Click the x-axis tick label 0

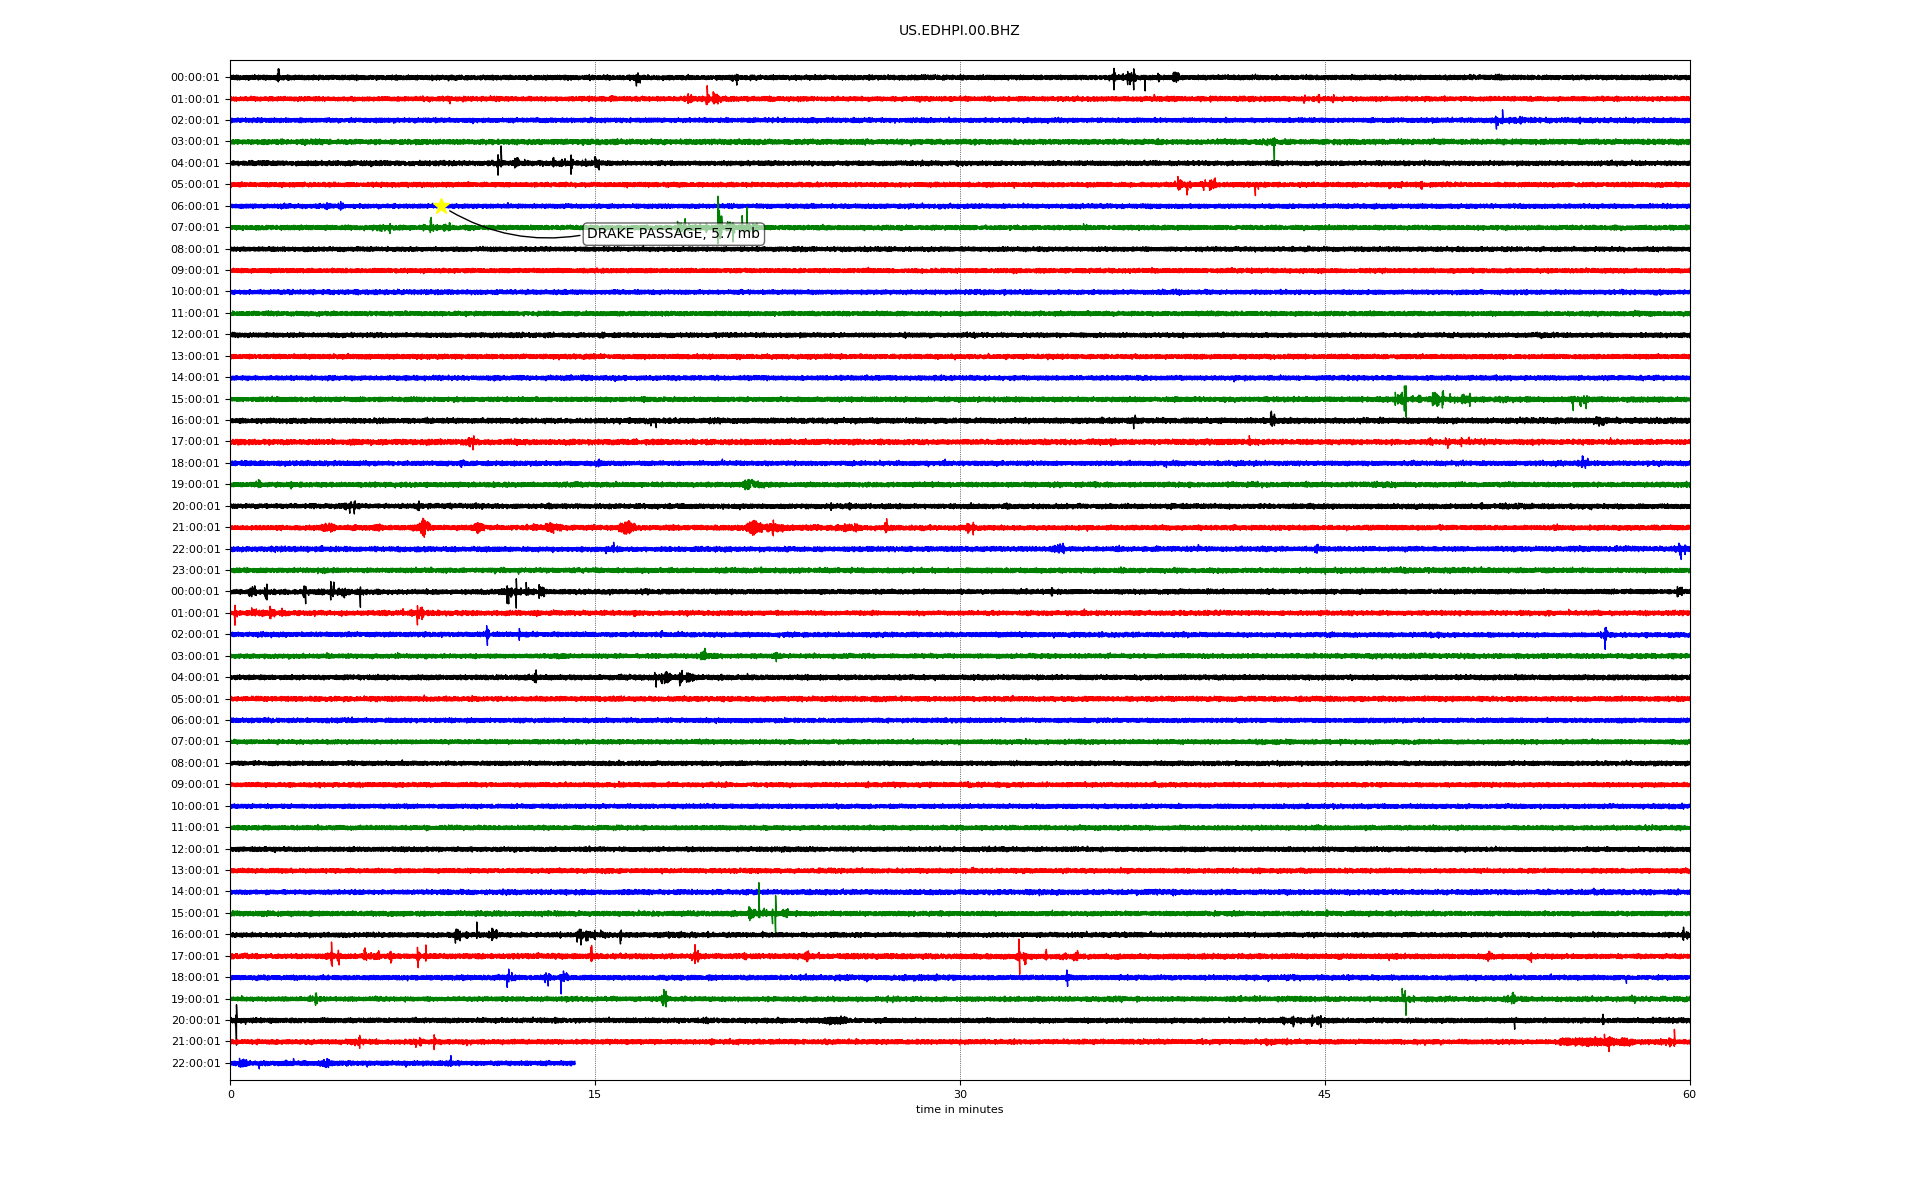[231, 1094]
